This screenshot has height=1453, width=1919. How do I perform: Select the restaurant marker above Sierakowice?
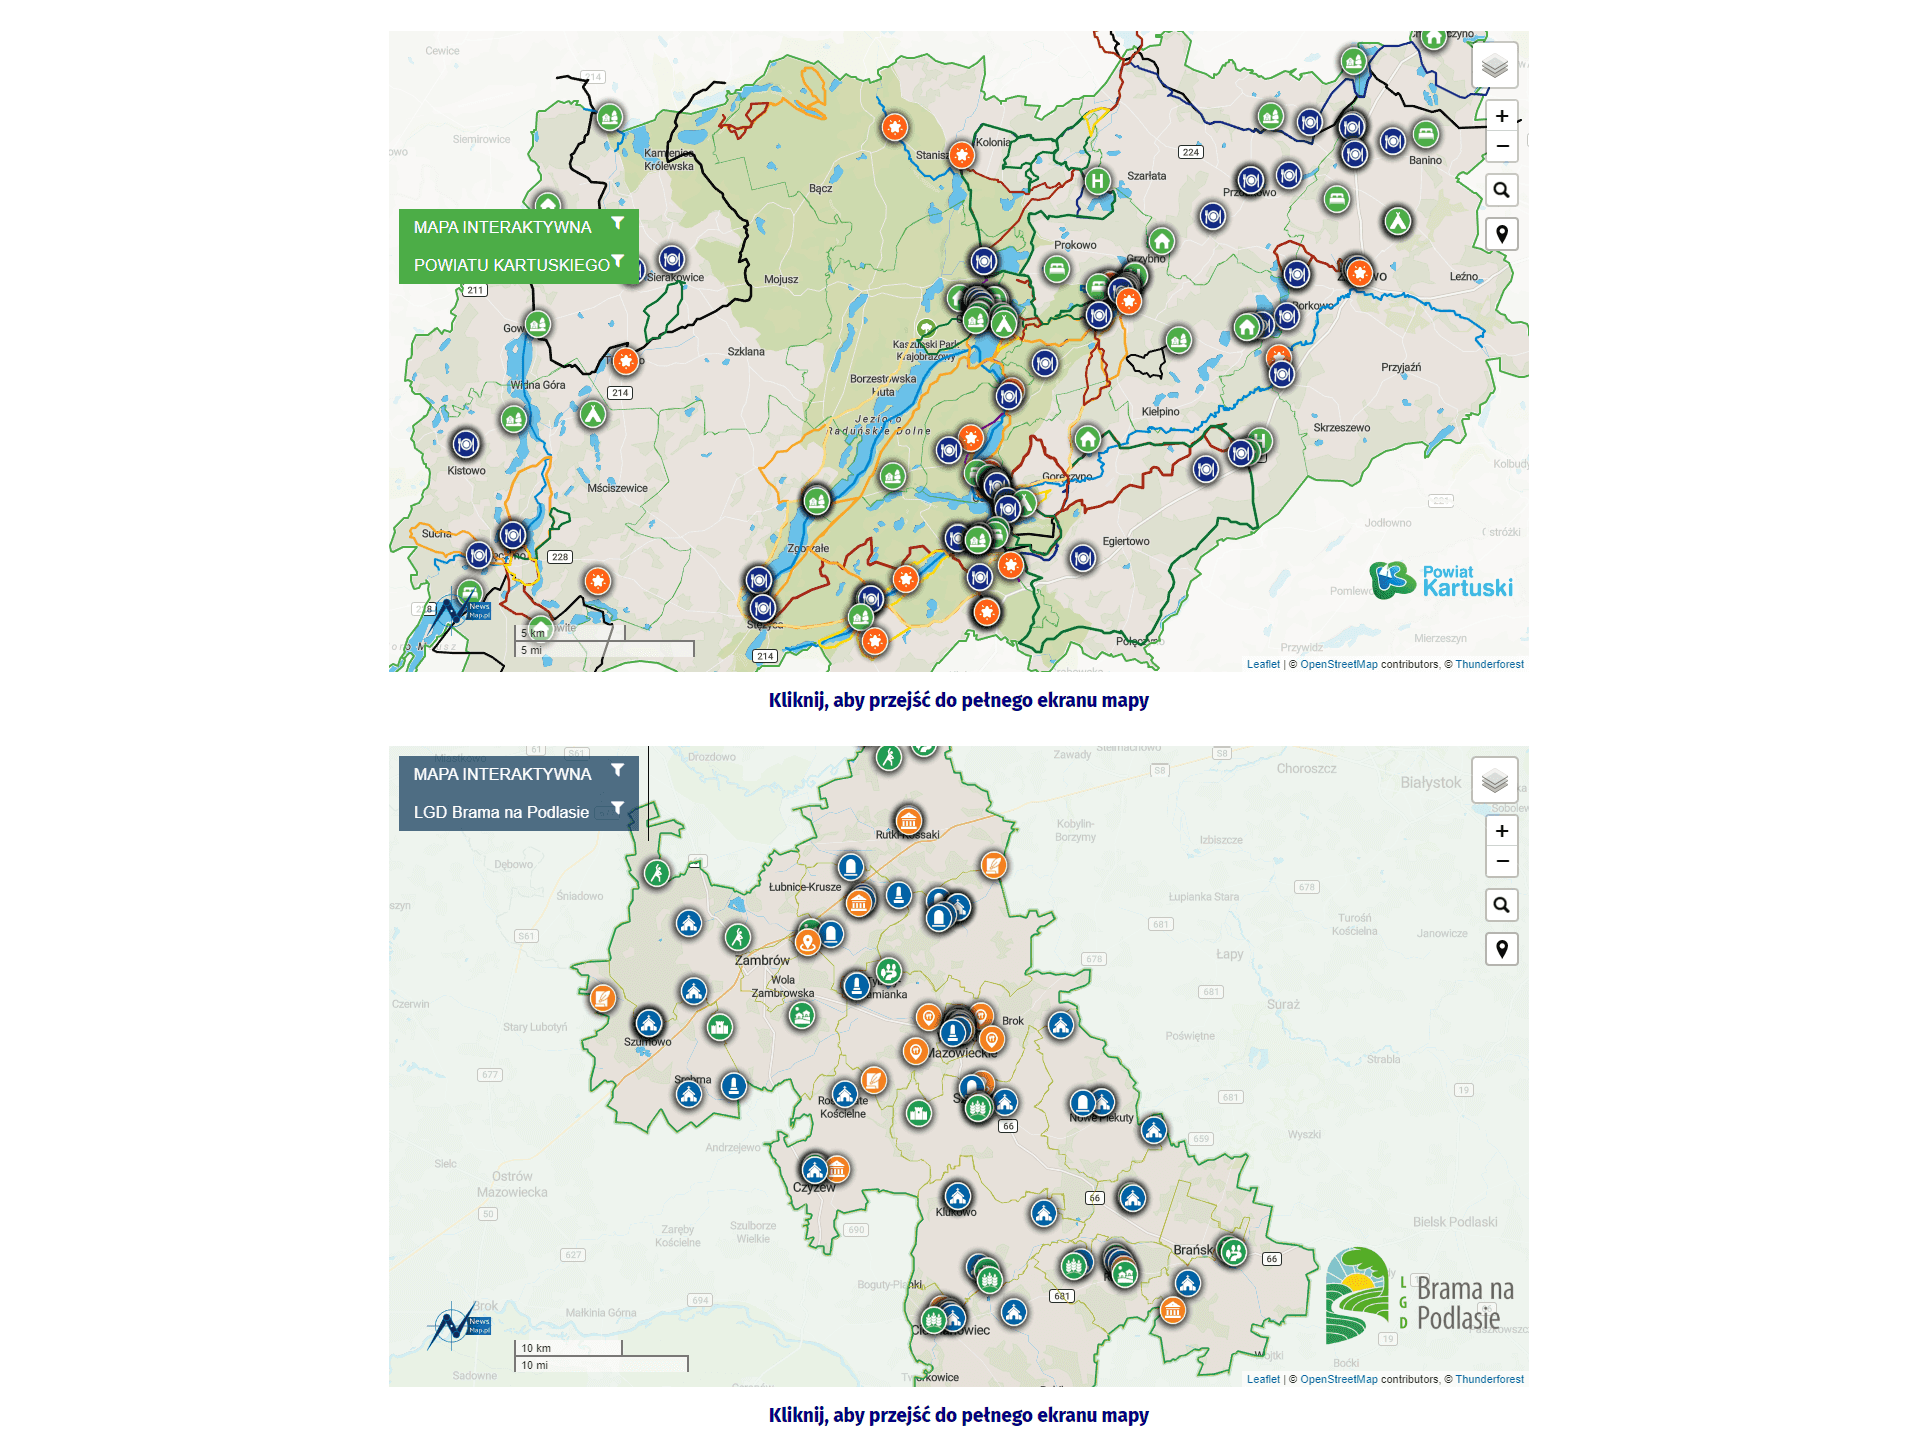[672, 259]
